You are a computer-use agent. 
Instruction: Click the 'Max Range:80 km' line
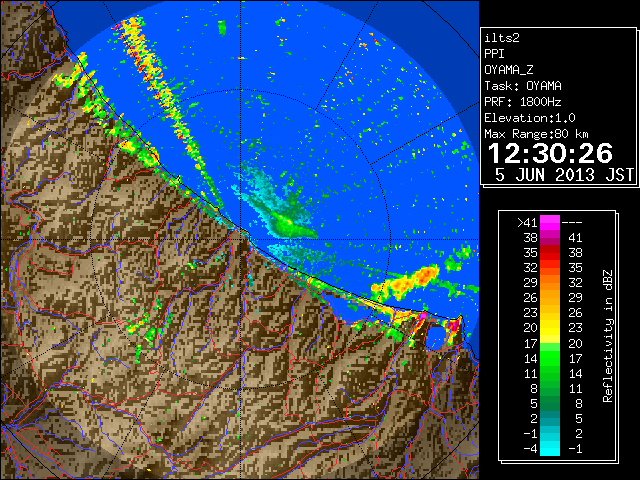click(536, 134)
